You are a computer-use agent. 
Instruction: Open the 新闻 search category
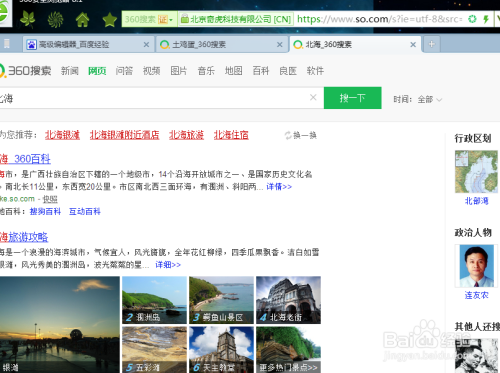pyautogui.click(x=70, y=71)
